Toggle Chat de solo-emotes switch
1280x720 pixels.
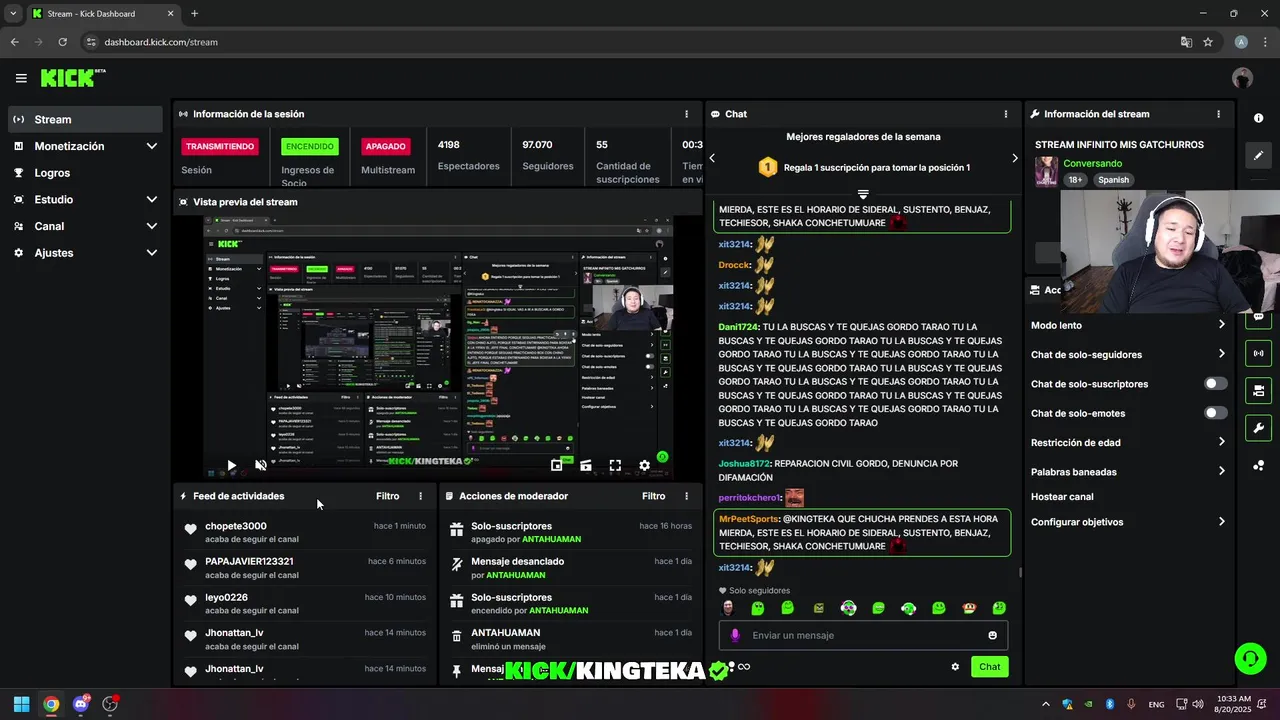[1215, 413]
